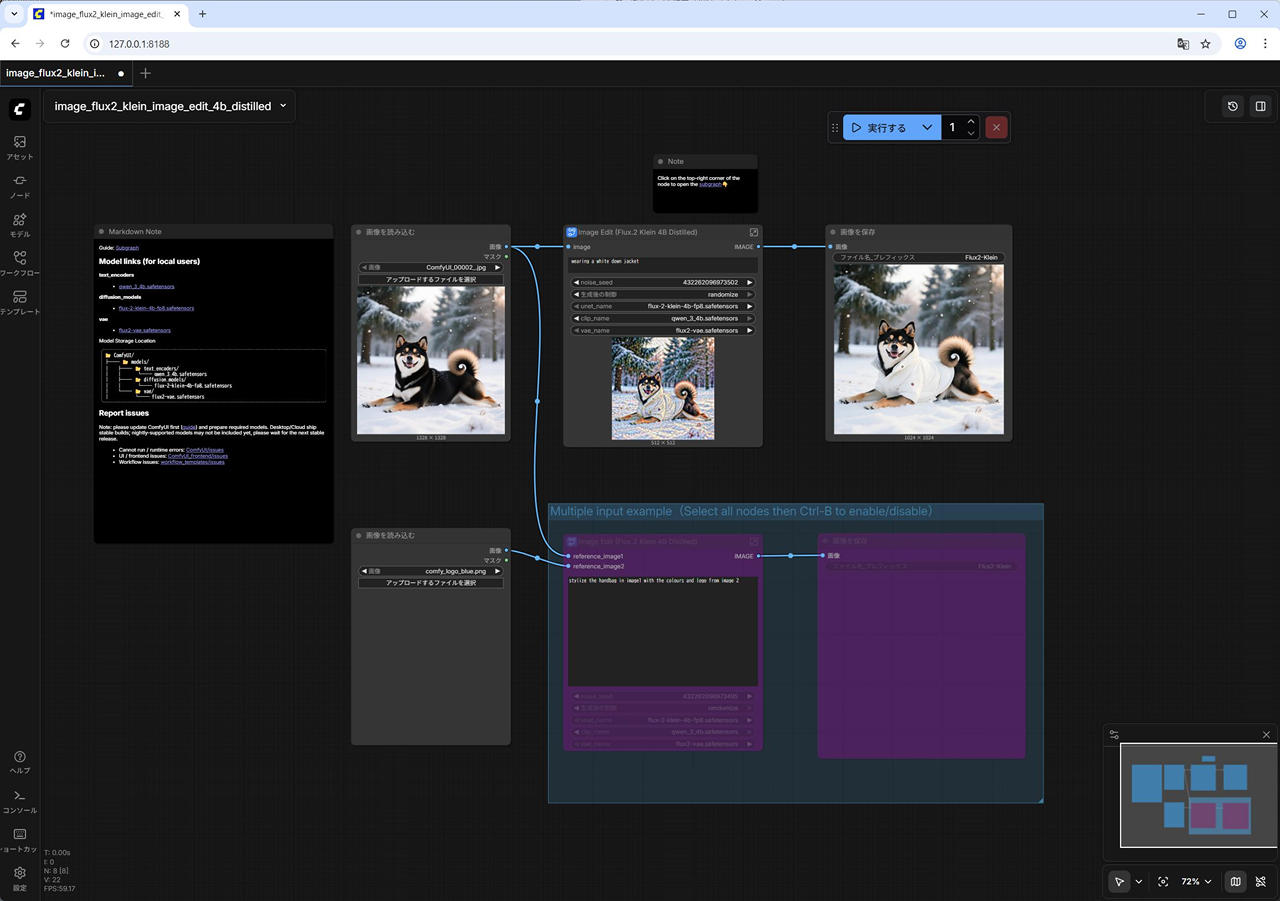Open the Console (コンソール) panel

pos(19,800)
